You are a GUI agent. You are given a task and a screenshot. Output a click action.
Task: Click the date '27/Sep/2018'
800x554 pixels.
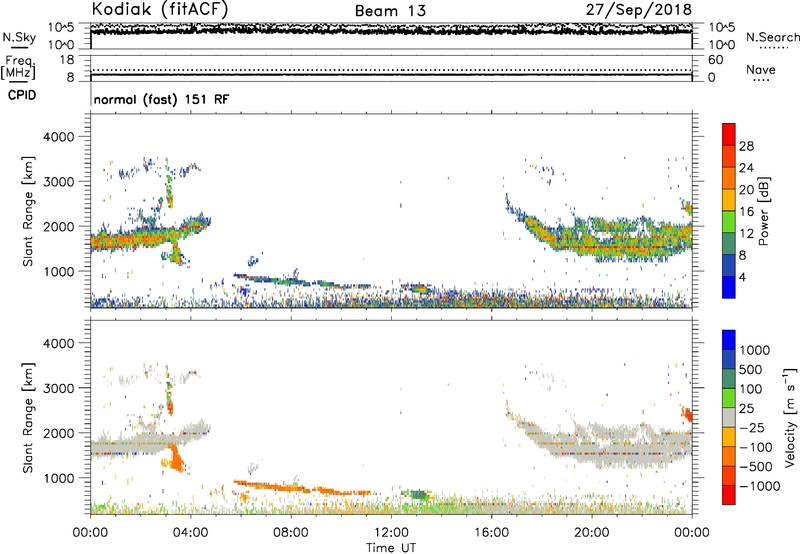pos(639,9)
